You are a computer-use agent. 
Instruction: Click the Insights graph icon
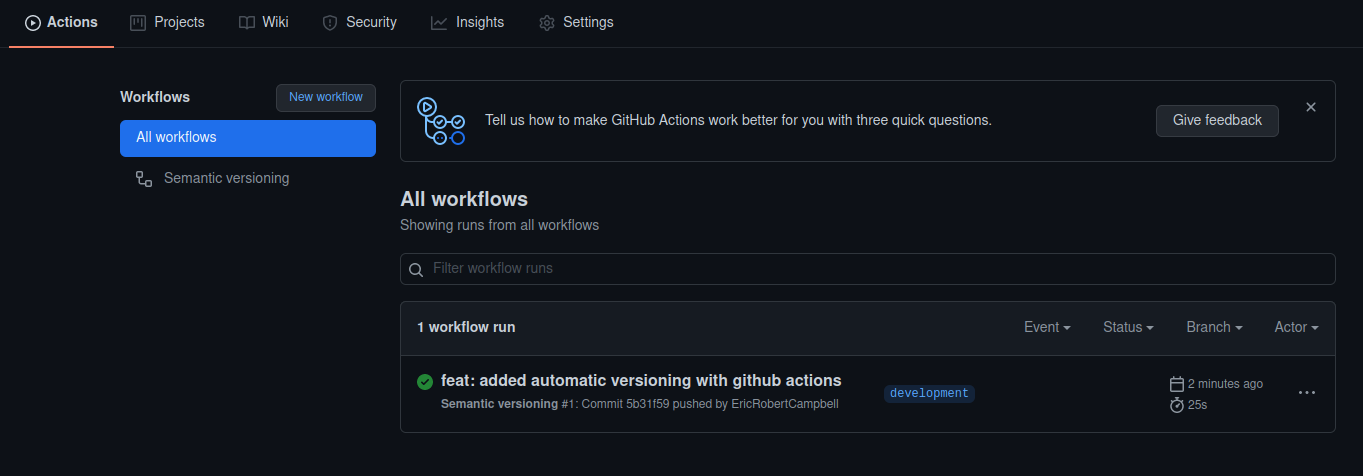tap(438, 22)
